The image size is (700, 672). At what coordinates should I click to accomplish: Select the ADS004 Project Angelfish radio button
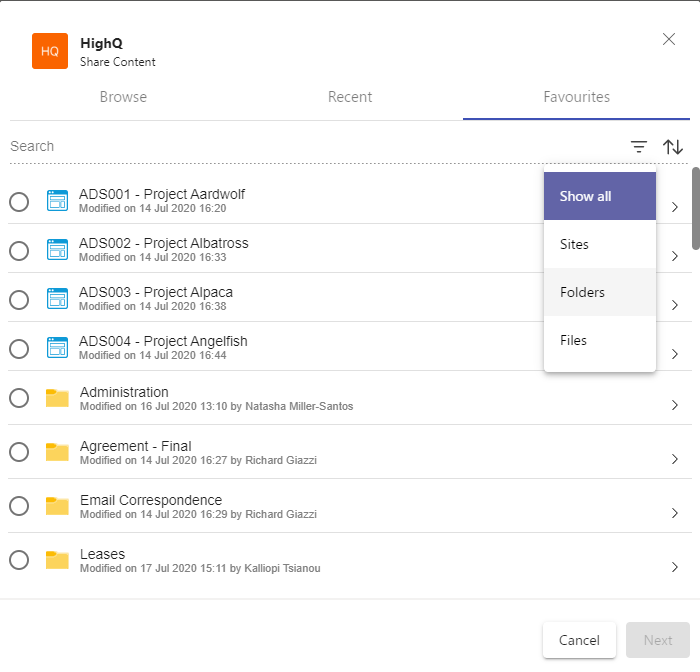point(19,349)
